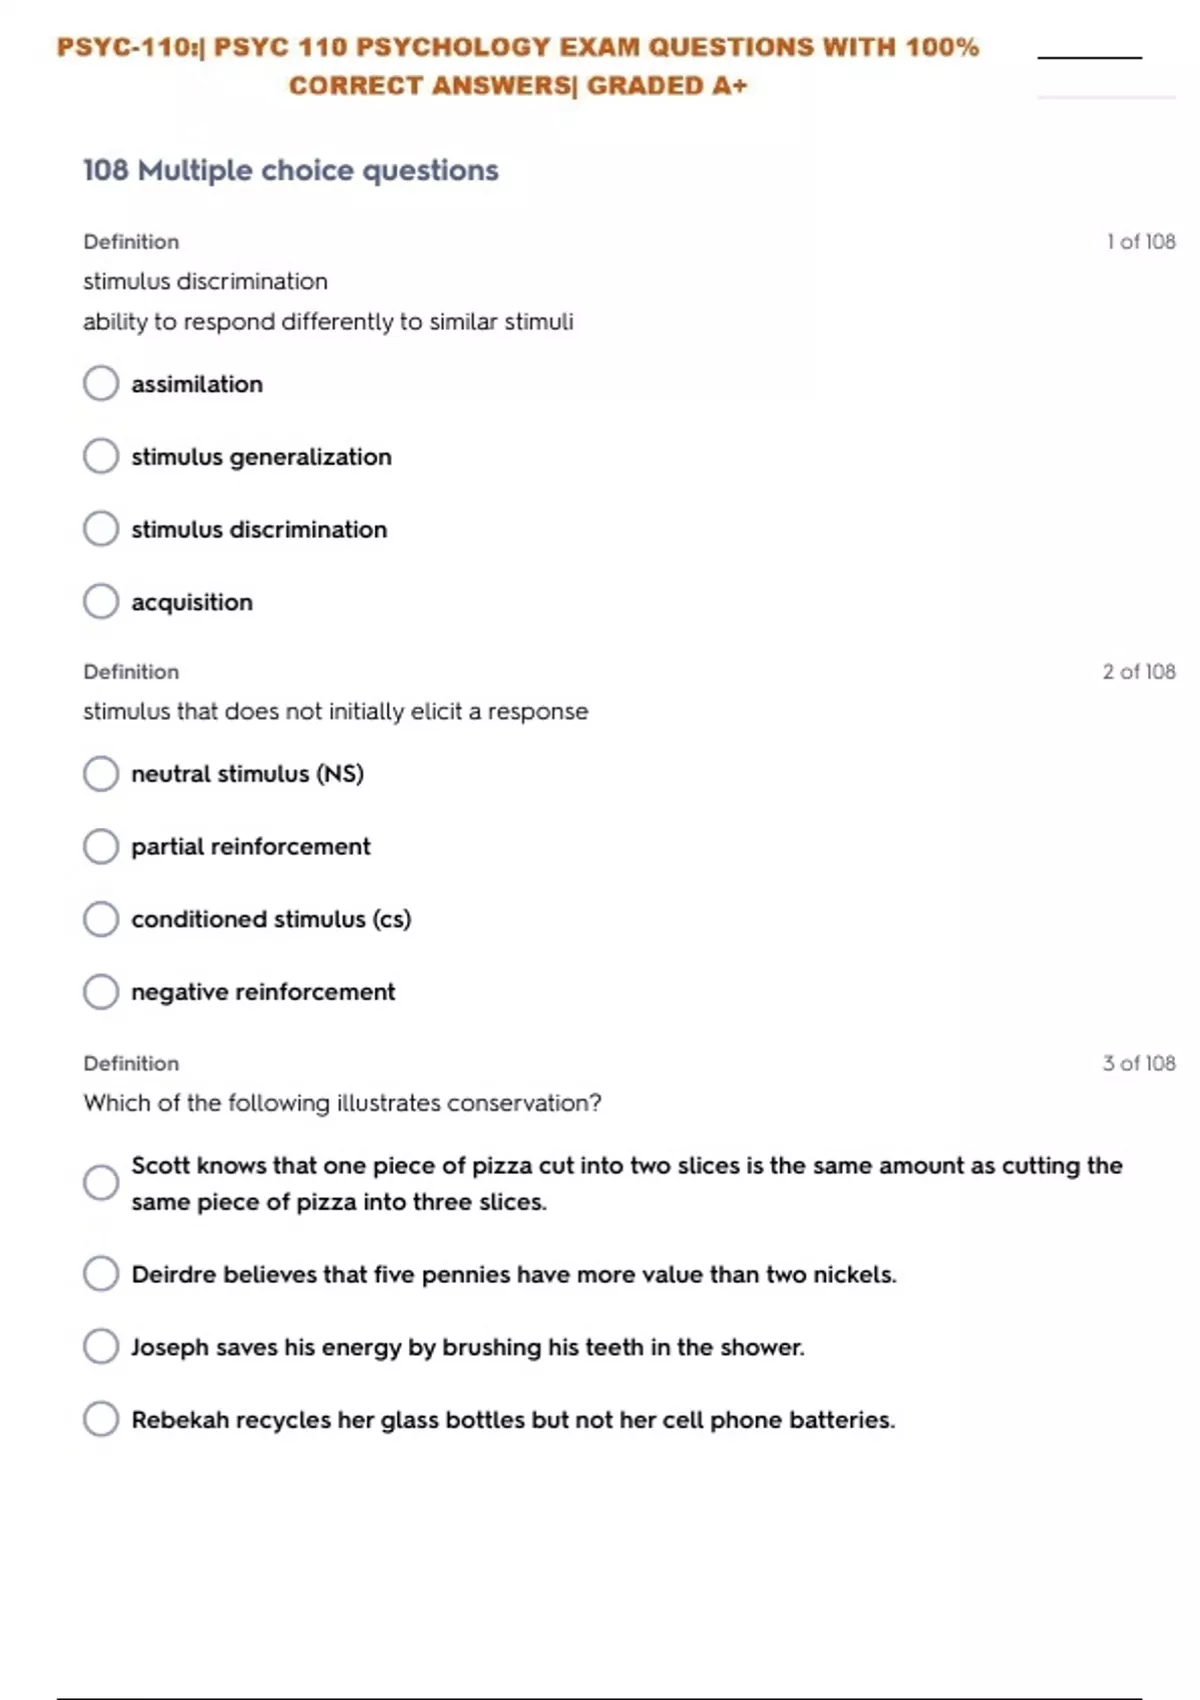Click the '2 of 108' question counter
1200x1700 pixels.
[x=1138, y=672]
